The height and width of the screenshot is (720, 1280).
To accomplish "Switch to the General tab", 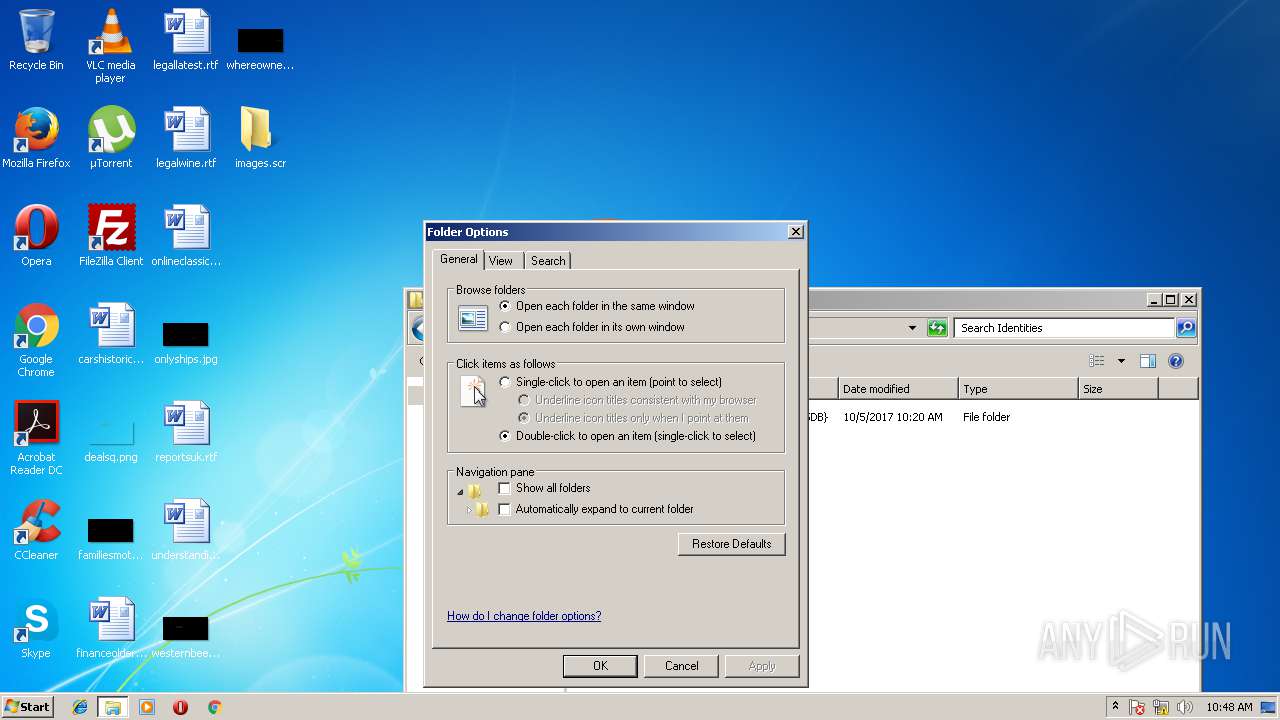I will pos(459,259).
